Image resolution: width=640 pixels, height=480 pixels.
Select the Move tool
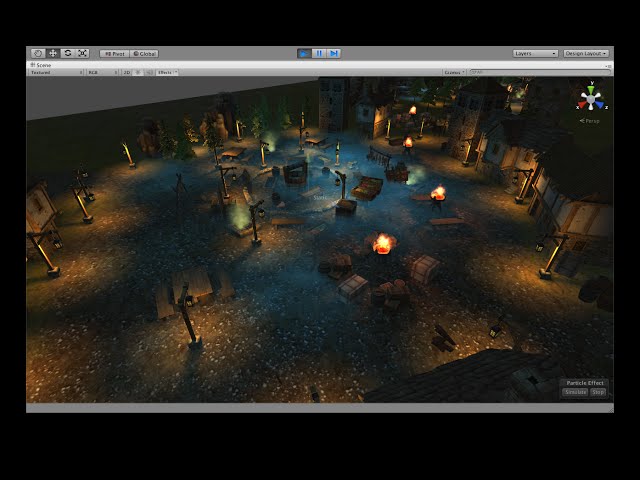click(x=53, y=53)
